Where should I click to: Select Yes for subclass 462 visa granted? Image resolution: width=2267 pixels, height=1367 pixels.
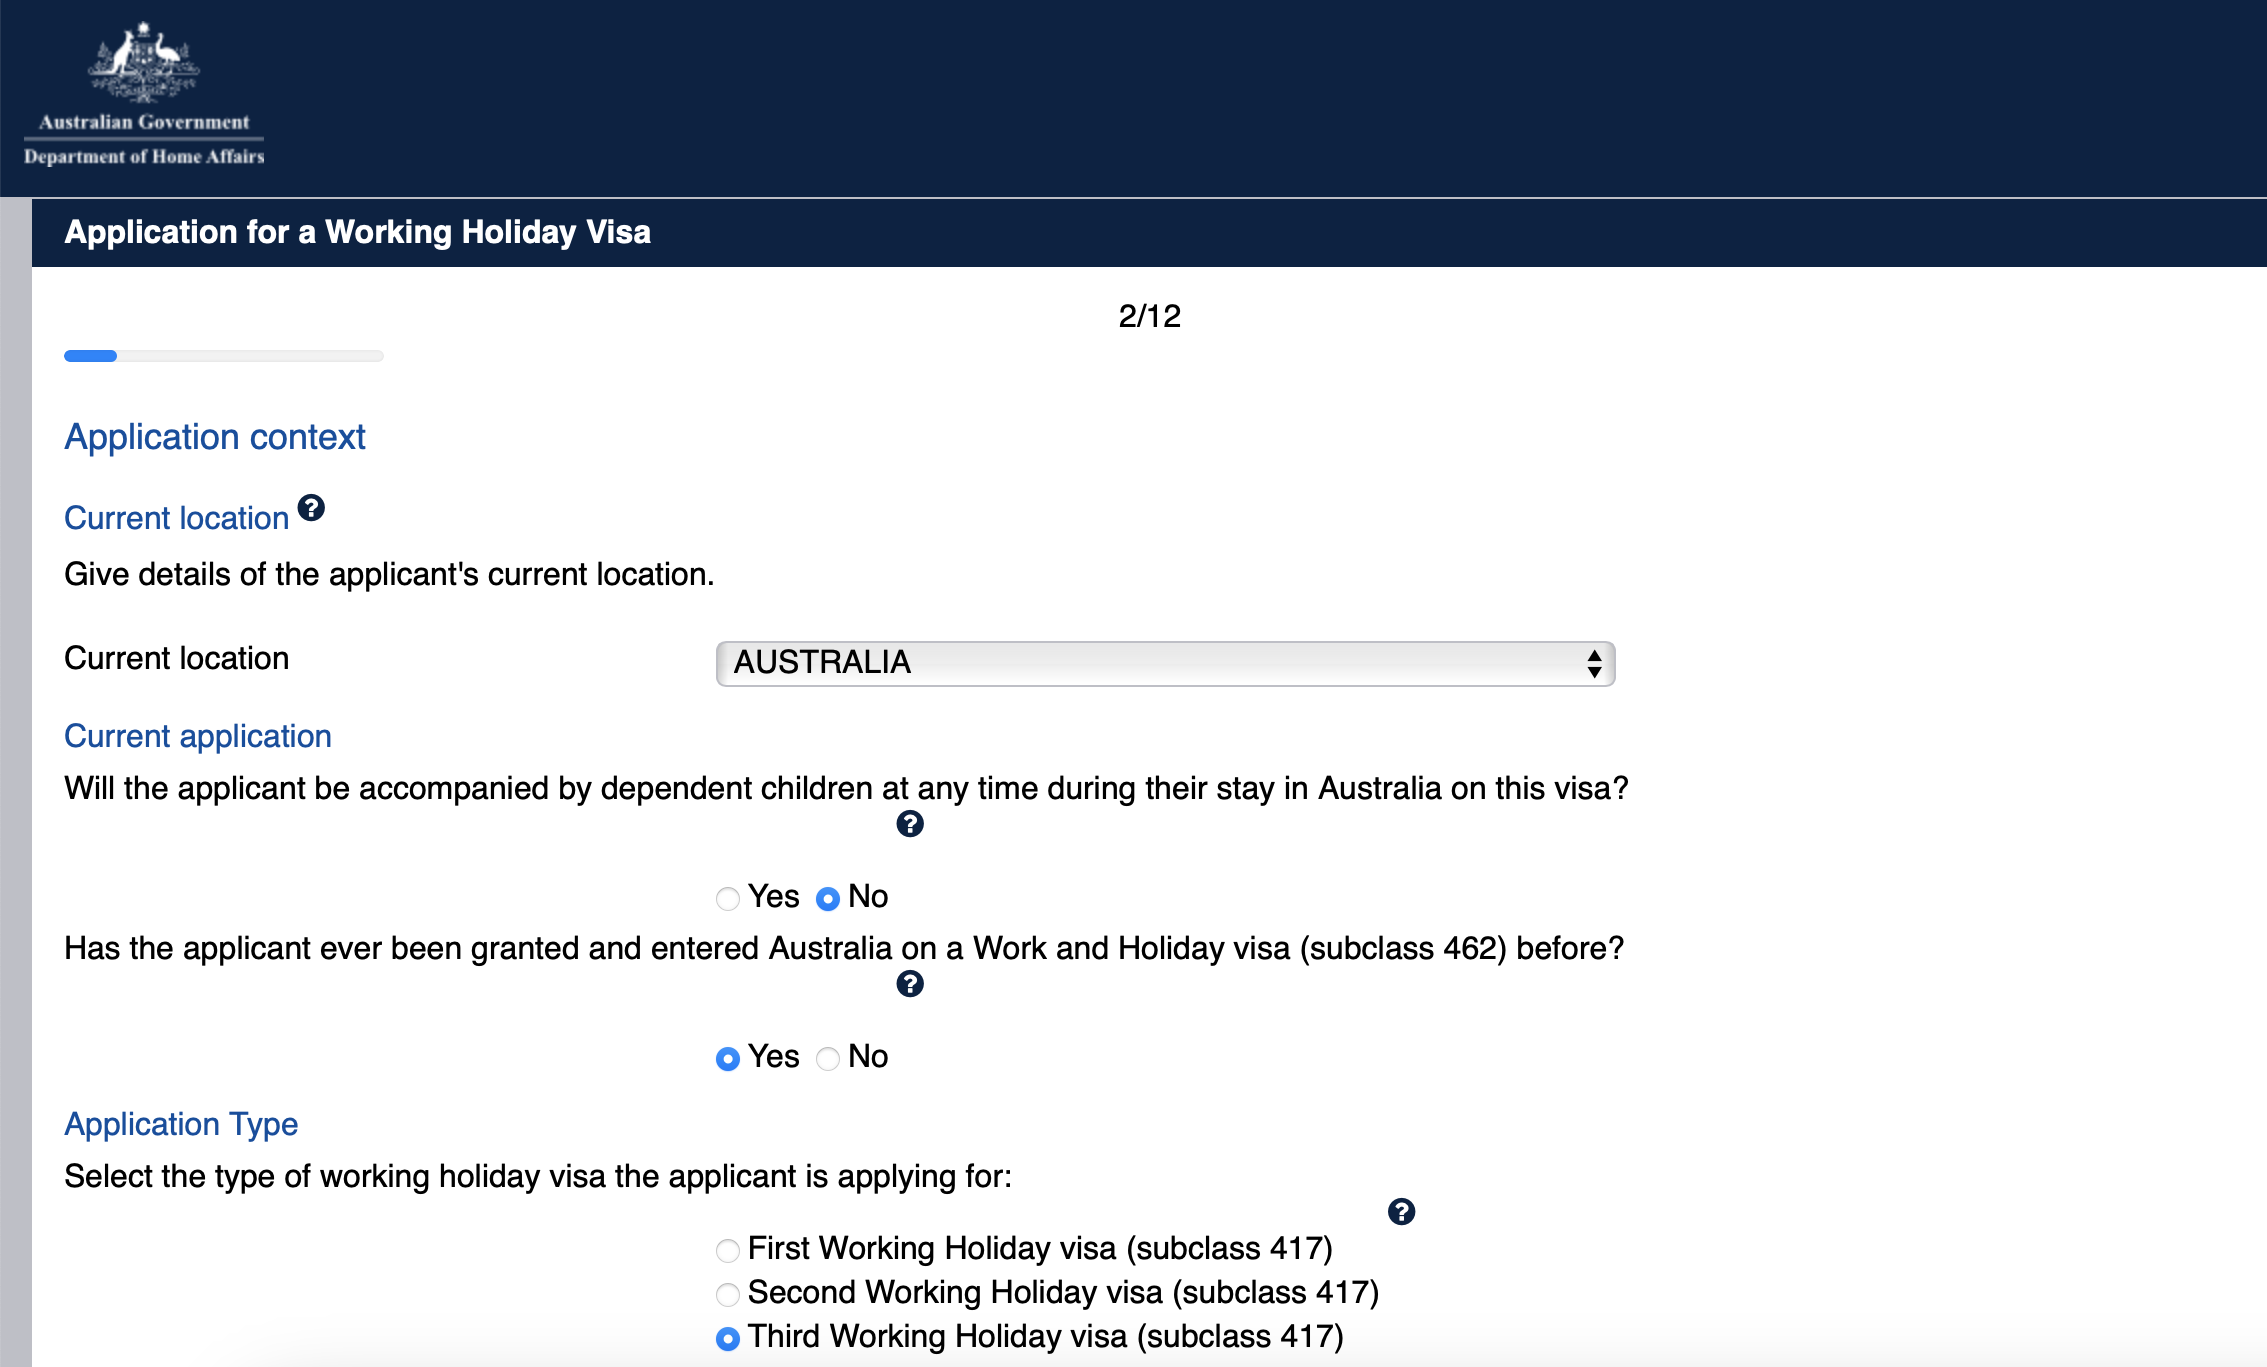(728, 1058)
